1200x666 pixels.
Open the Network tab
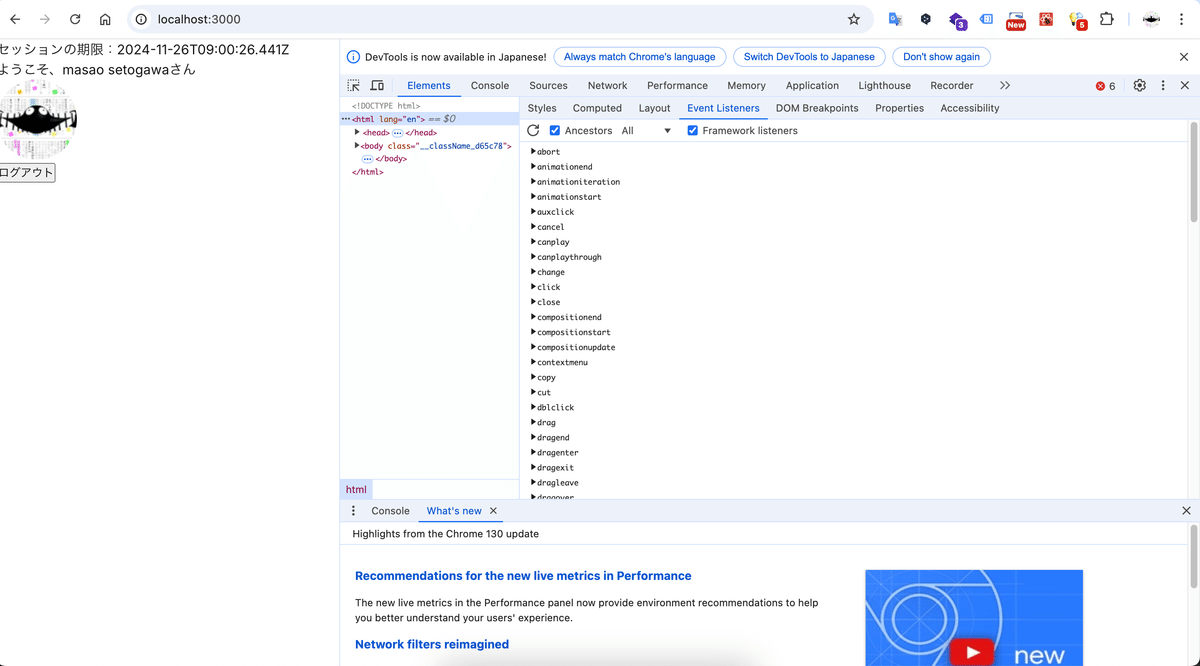(x=607, y=86)
